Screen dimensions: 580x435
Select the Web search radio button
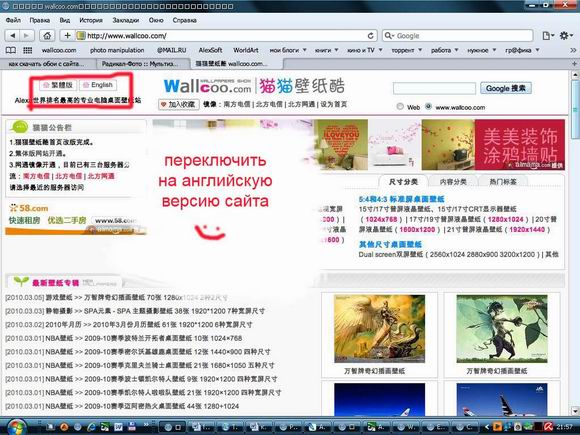coord(400,107)
